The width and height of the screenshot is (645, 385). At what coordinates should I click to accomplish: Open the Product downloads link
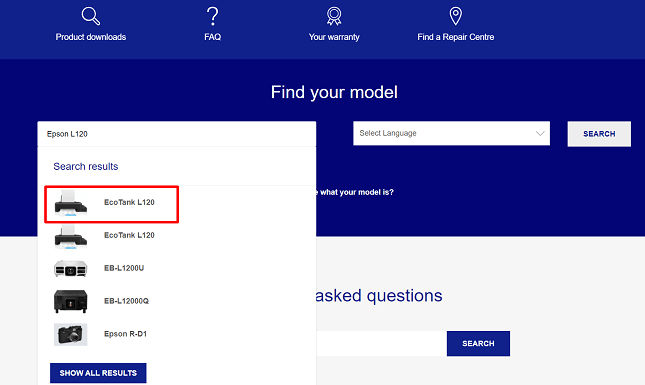click(x=91, y=37)
